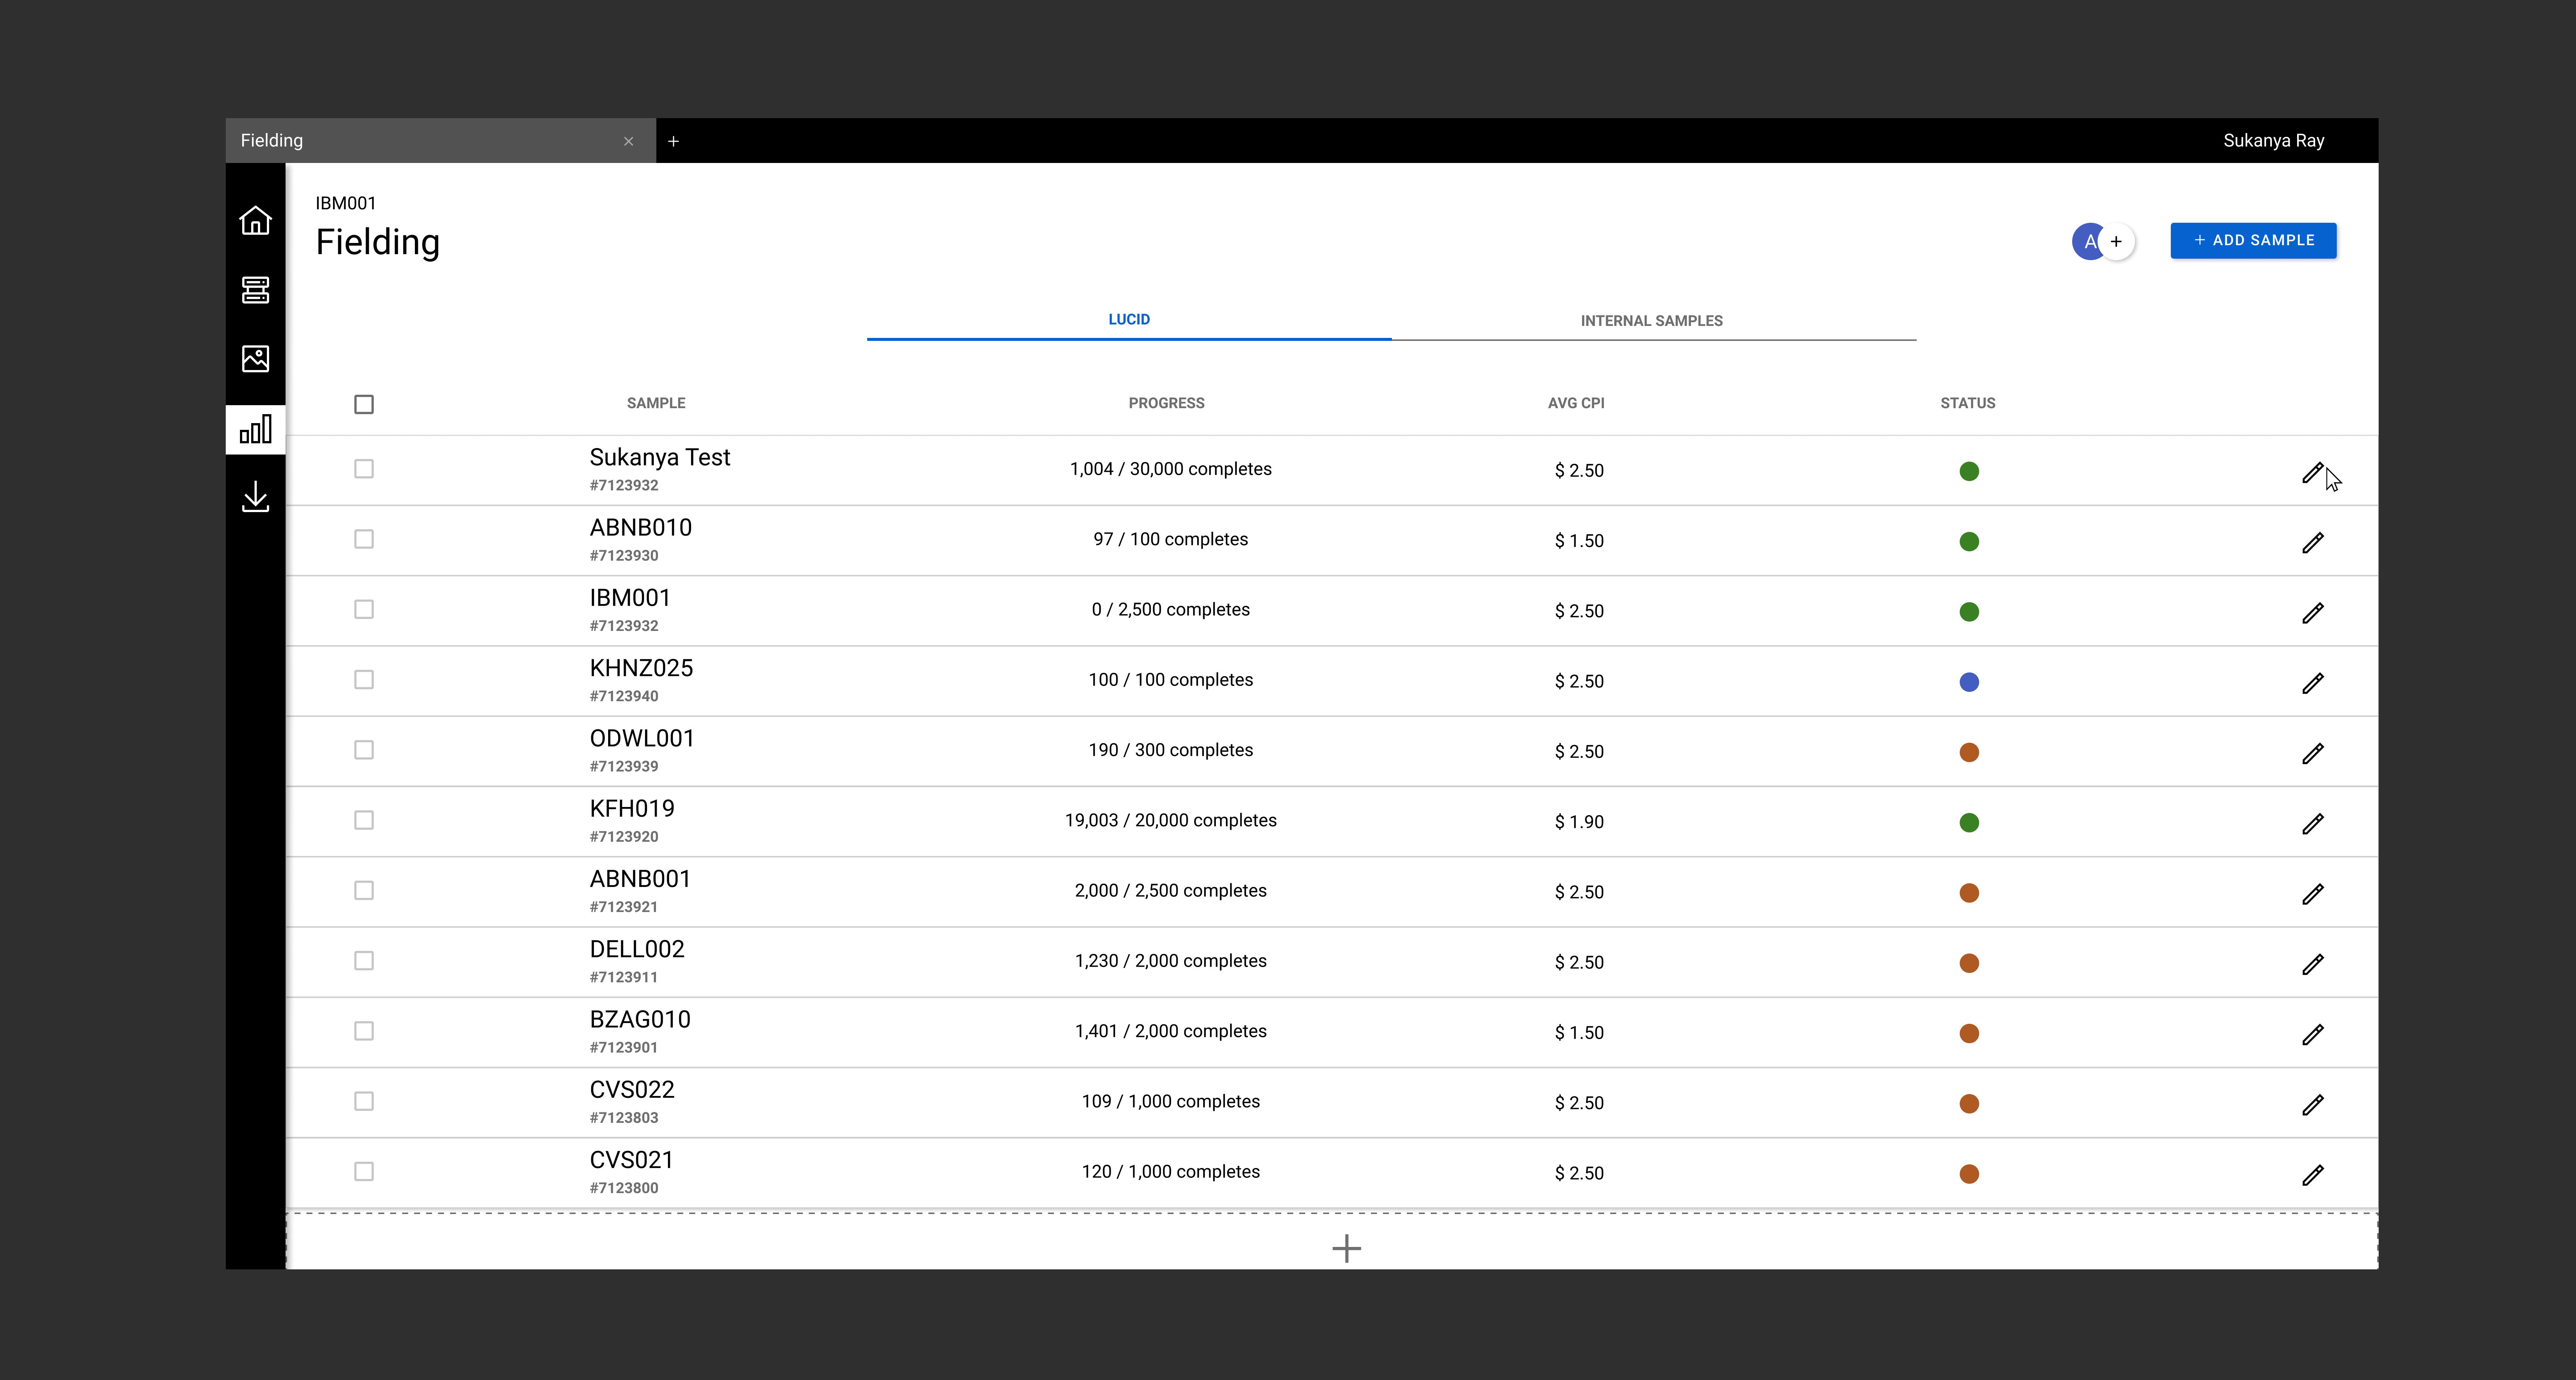The width and height of the screenshot is (2576, 1380).
Task: Sort by AVG CPI column header
Action: 1576,403
